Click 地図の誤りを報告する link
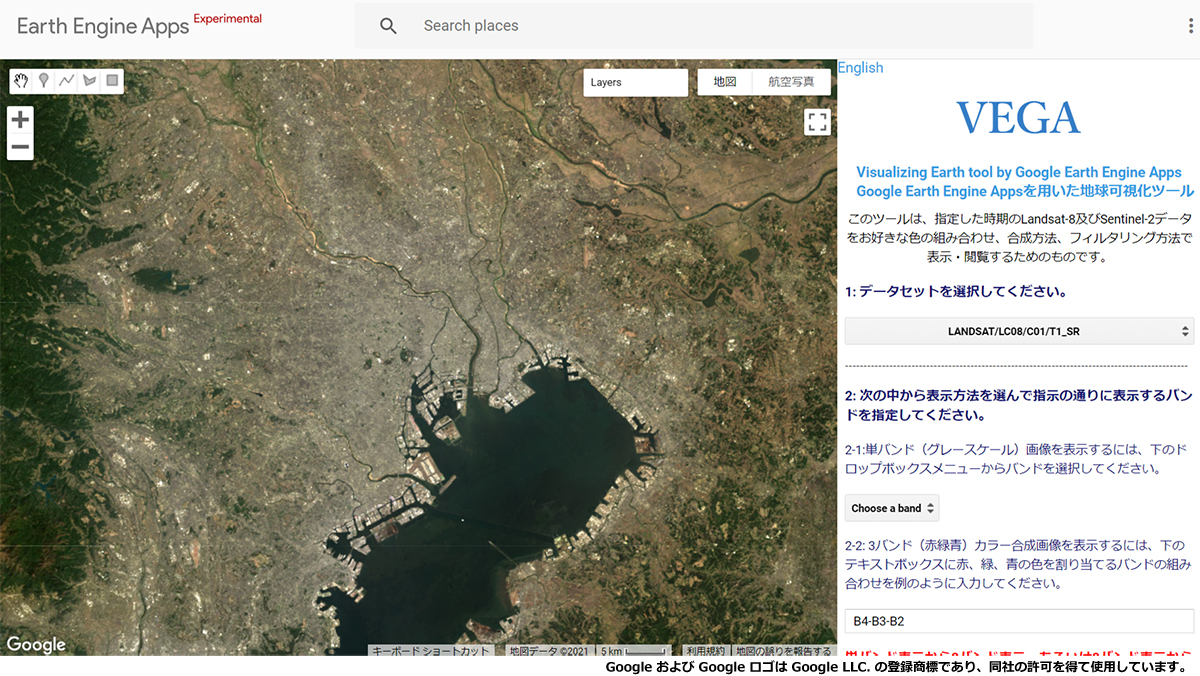The height and width of the screenshot is (676, 1200). (x=785, y=650)
